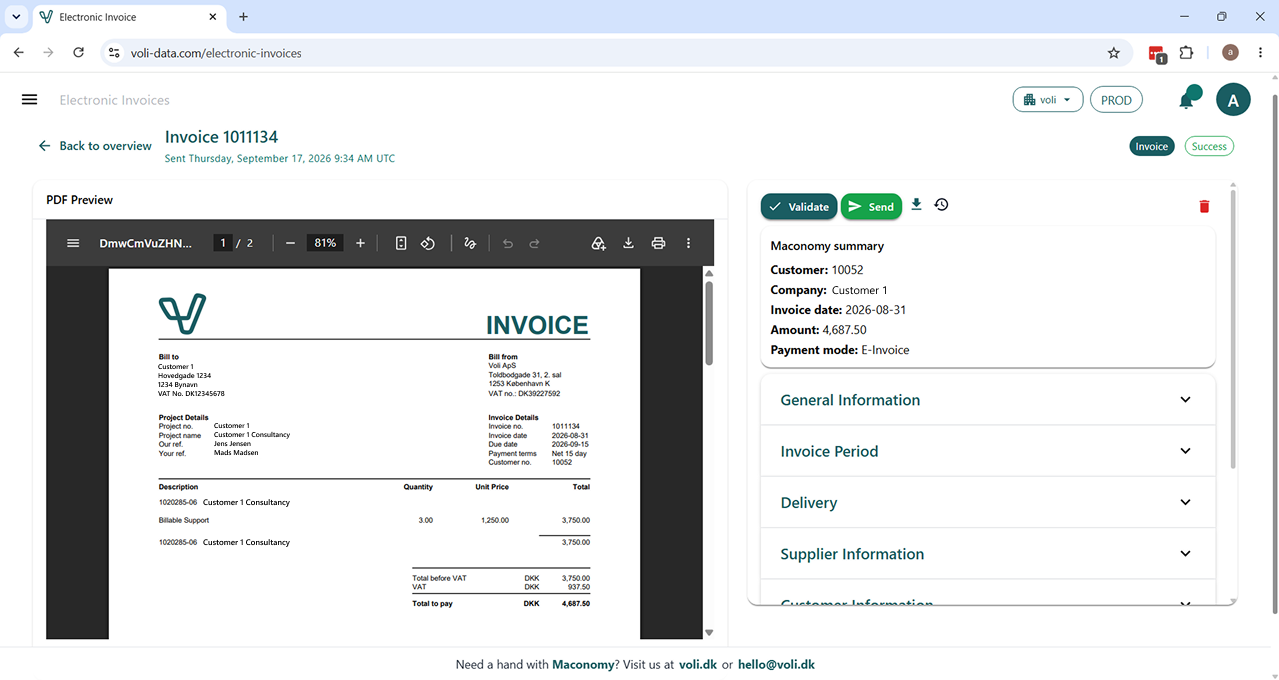Print the PDF document
Screen dimensions: 1279x680
click(658, 243)
